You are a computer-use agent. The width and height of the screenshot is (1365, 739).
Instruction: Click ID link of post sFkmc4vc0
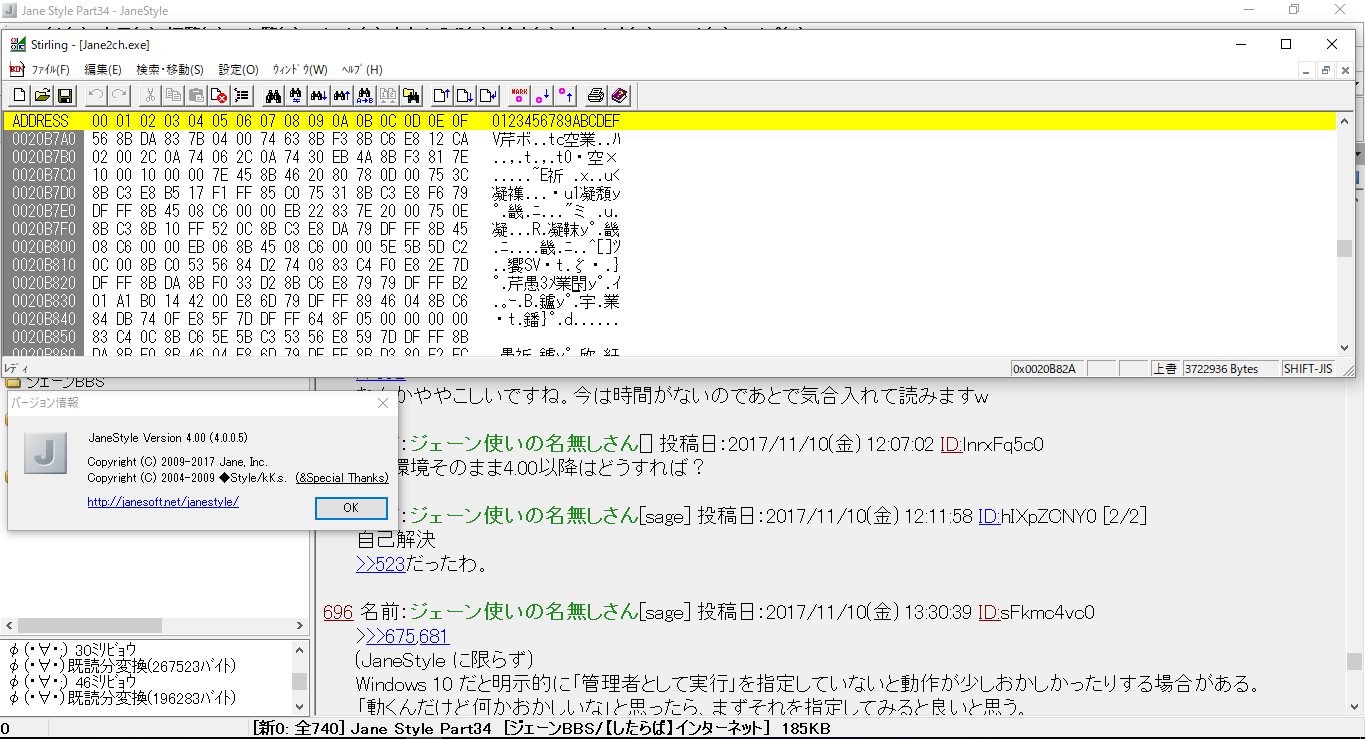(988, 612)
